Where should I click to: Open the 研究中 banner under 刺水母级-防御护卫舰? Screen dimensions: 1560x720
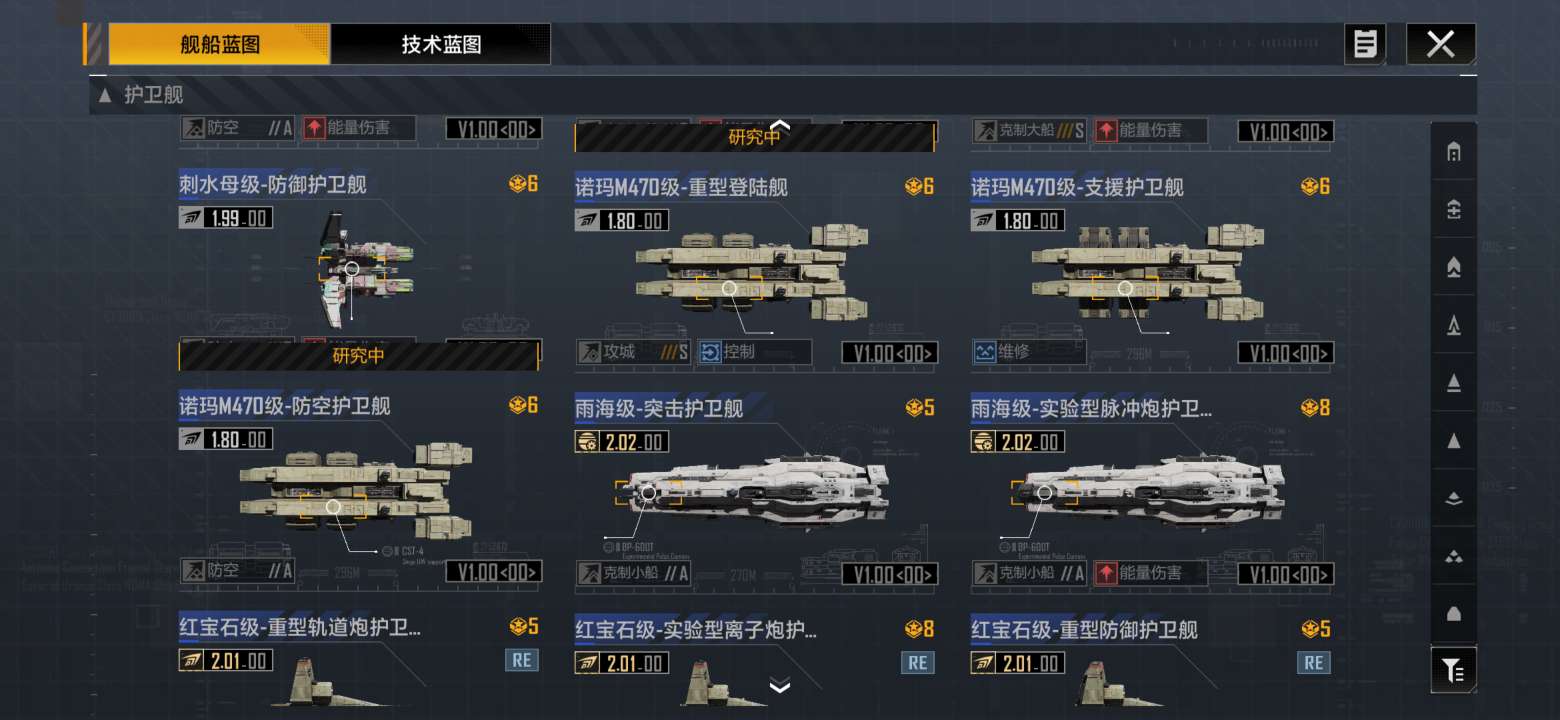(359, 356)
